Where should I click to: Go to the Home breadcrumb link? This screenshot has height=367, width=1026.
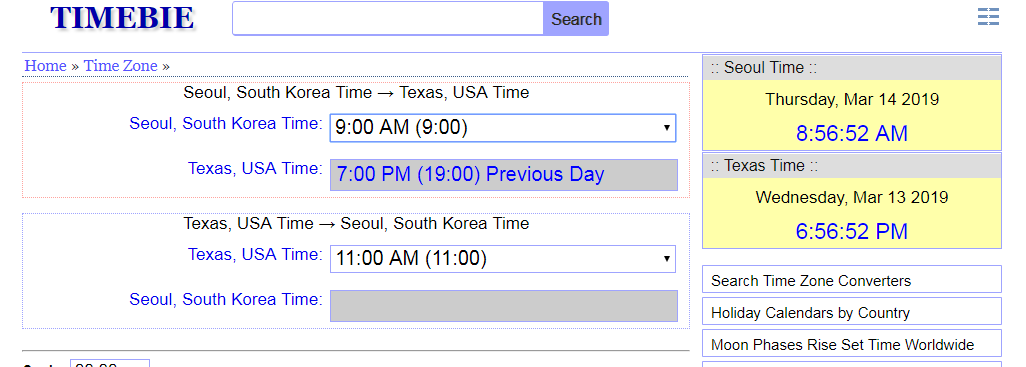[x=45, y=66]
